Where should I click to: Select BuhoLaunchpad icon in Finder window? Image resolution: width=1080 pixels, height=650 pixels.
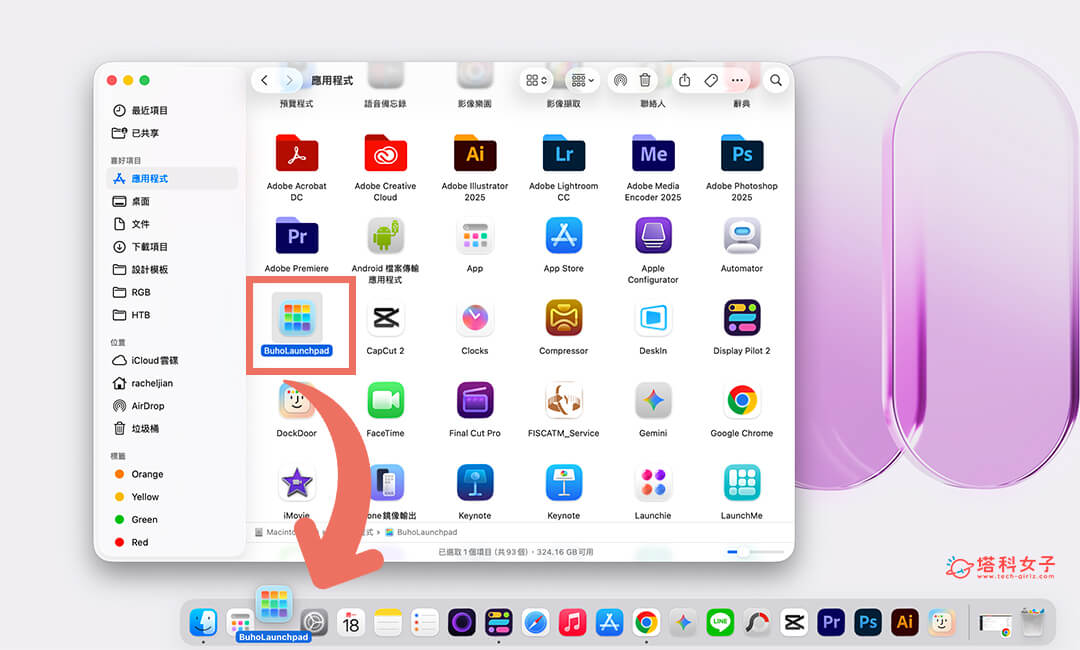coord(297,317)
